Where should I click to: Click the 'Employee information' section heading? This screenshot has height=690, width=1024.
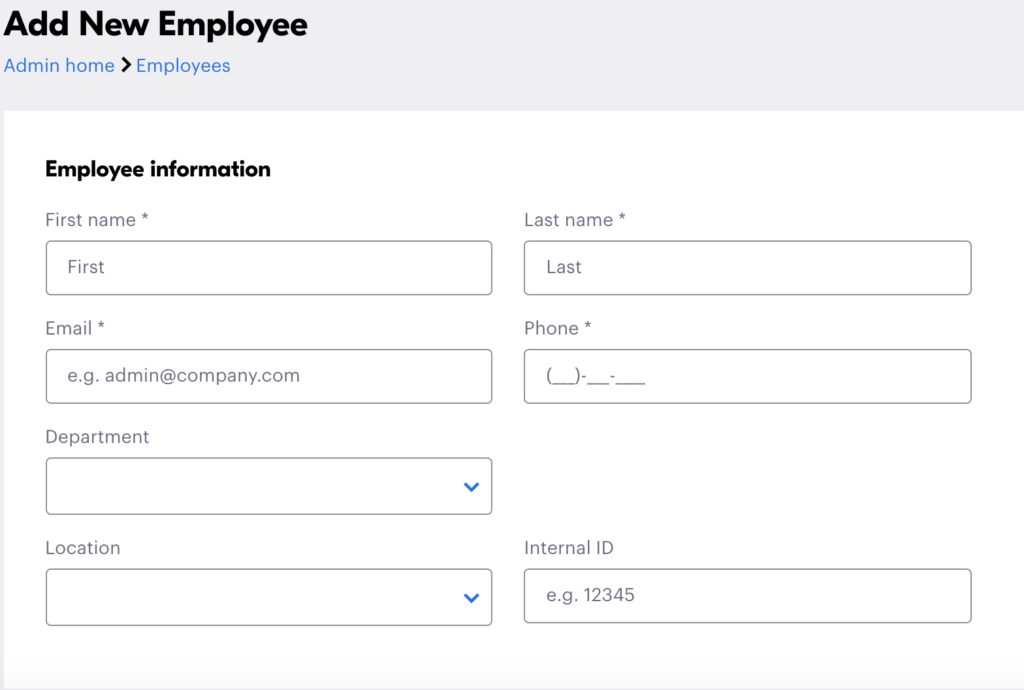(157, 170)
